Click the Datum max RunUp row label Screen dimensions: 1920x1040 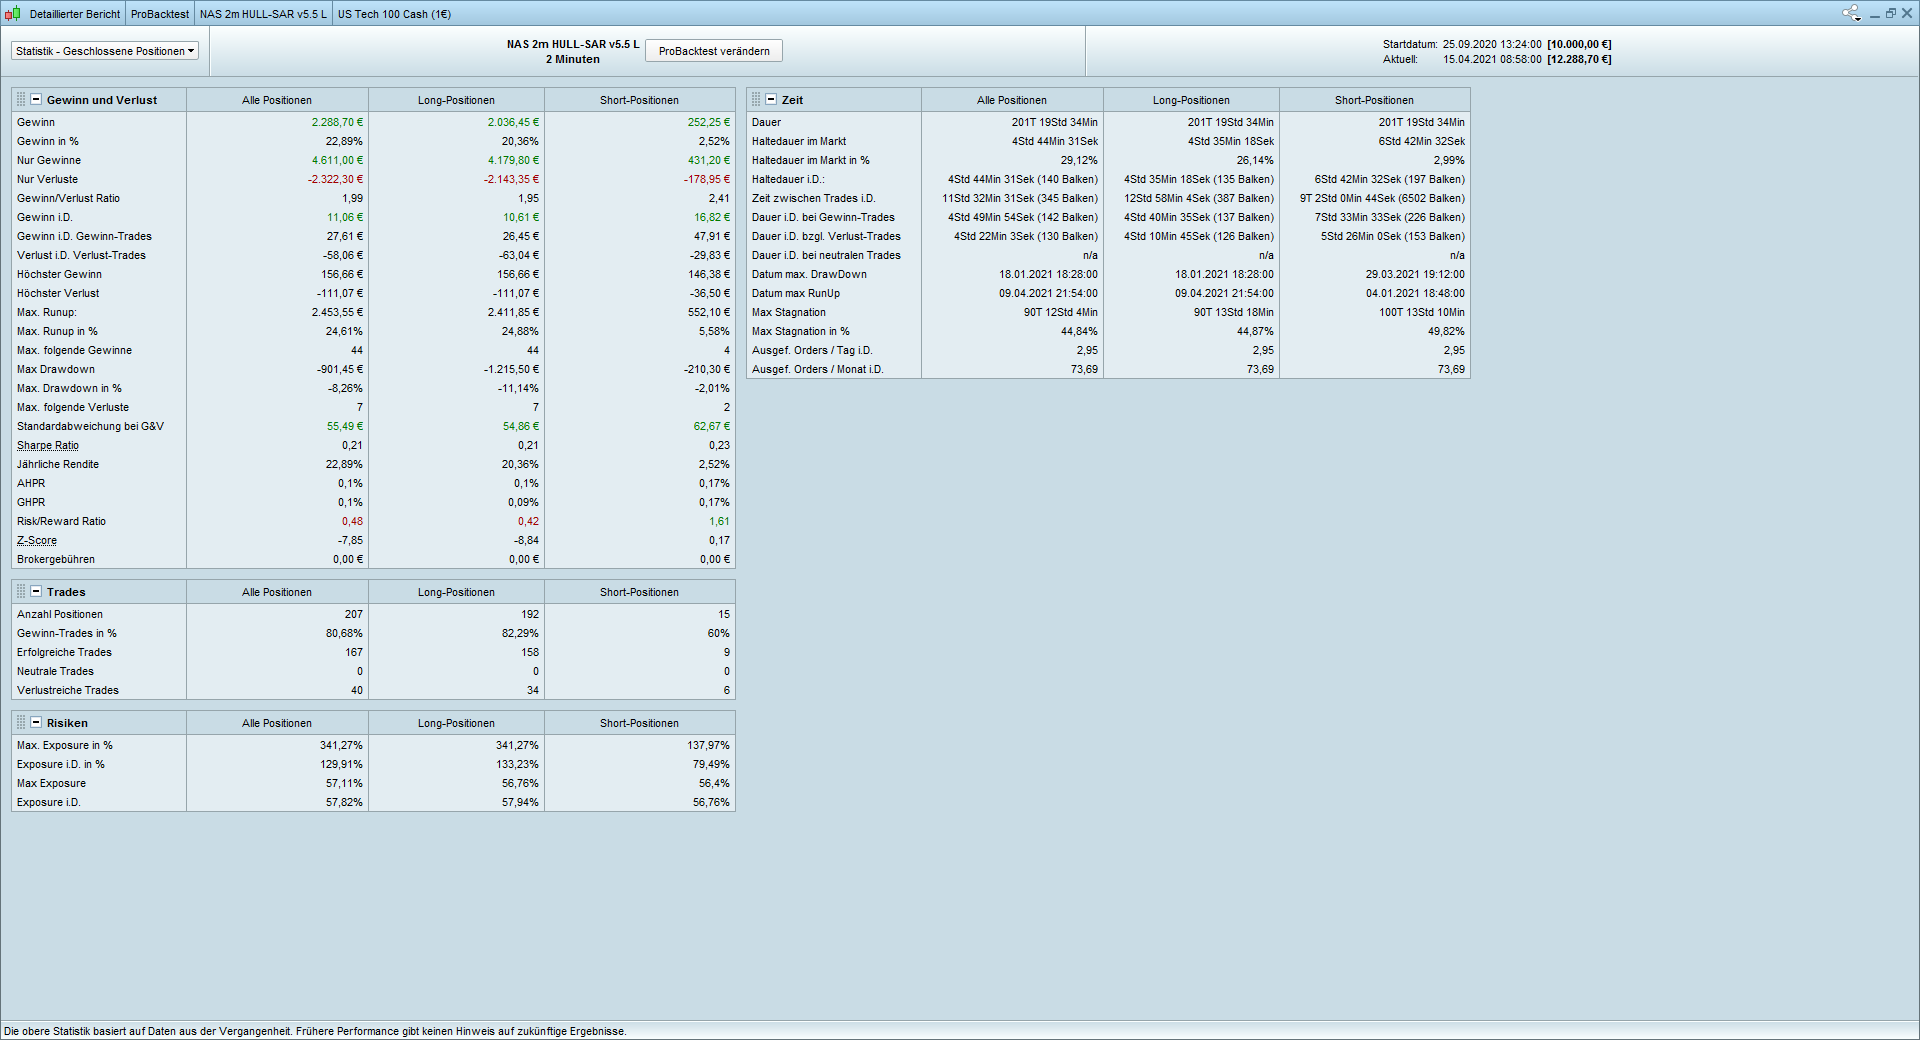(x=796, y=294)
